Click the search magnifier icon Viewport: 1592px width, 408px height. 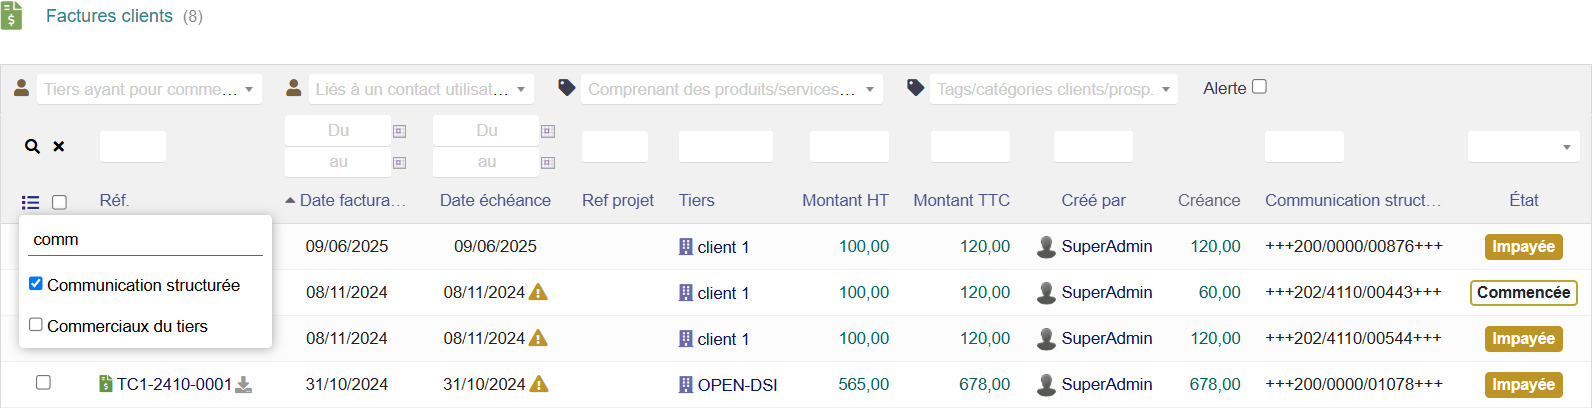point(32,147)
